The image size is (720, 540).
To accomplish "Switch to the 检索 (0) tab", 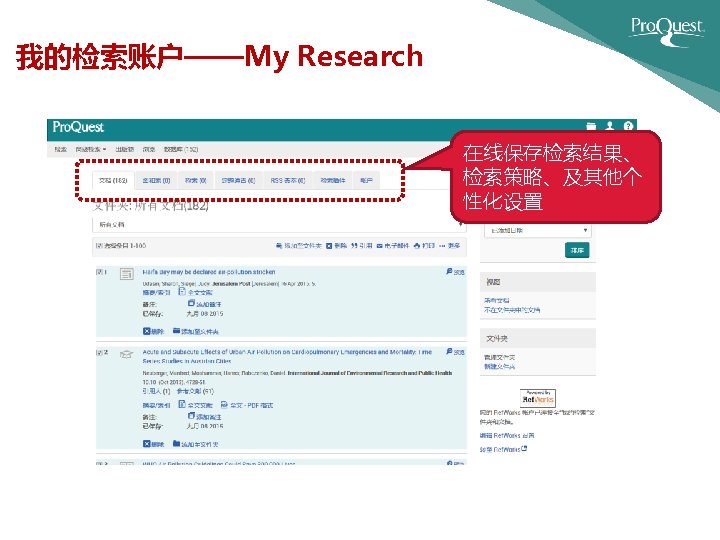I will pos(196,180).
